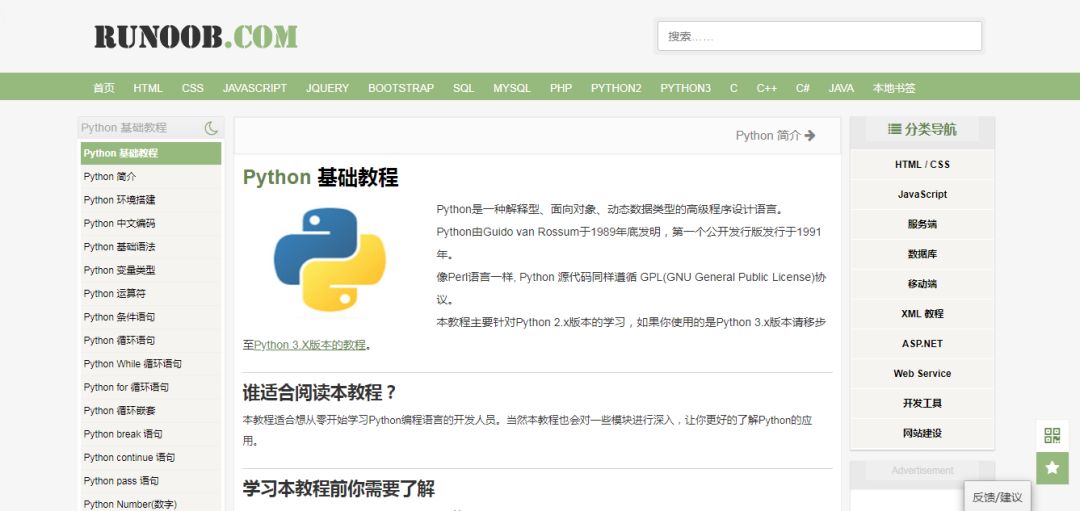
Task: Open JAVASCRIPT in the navigation bar
Action: click(255, 88)
